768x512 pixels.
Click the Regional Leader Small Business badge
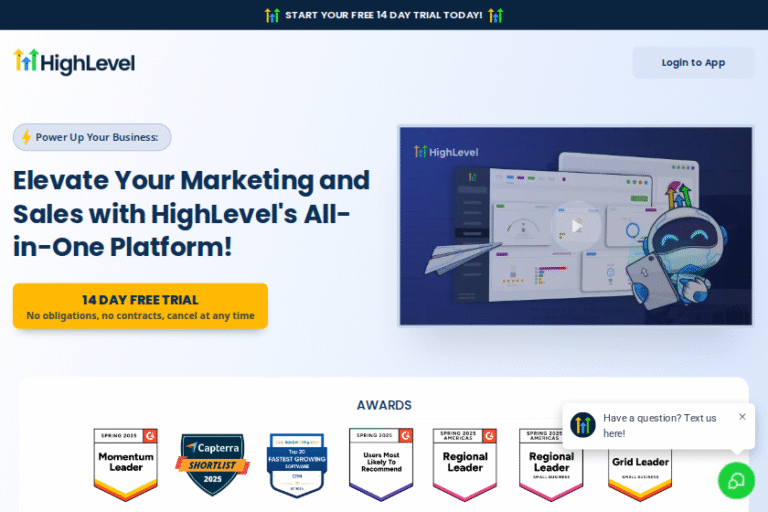pos(551,464)
